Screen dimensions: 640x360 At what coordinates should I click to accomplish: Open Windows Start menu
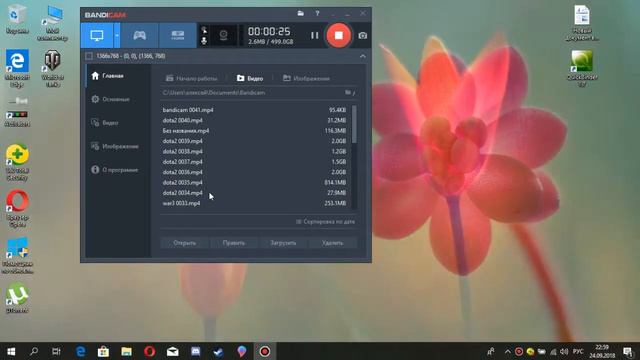11,351
